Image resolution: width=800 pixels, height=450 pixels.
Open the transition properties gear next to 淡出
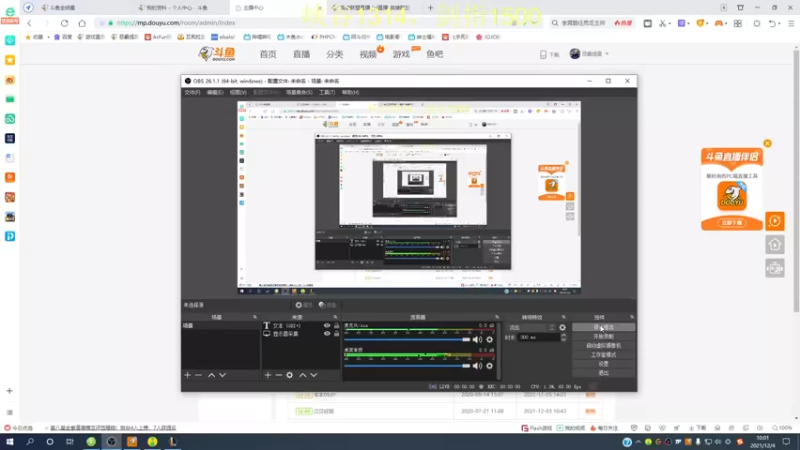562,328
